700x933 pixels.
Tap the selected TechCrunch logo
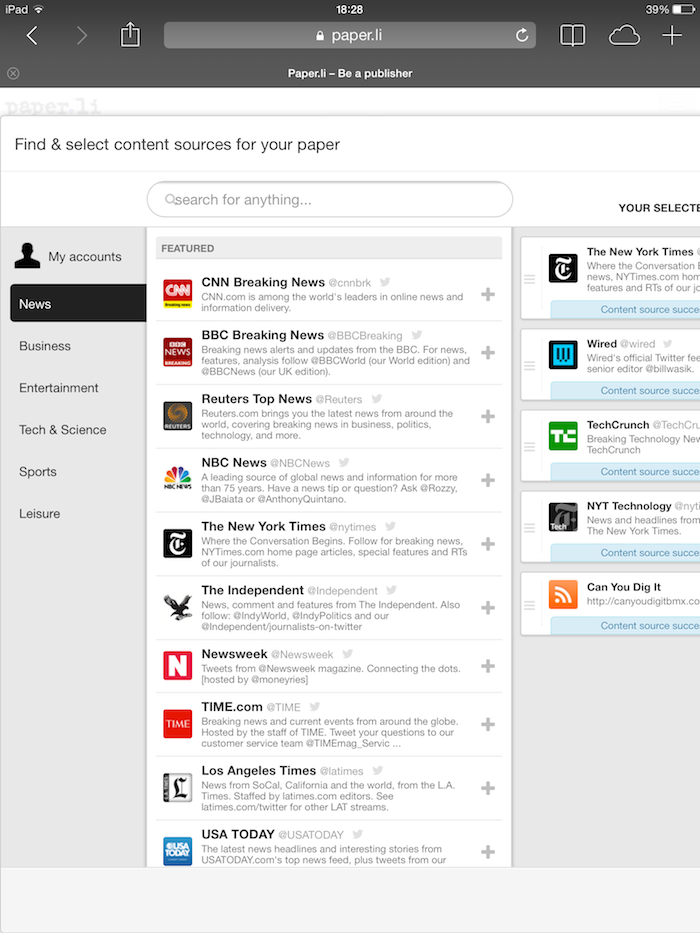coord(563,436)
